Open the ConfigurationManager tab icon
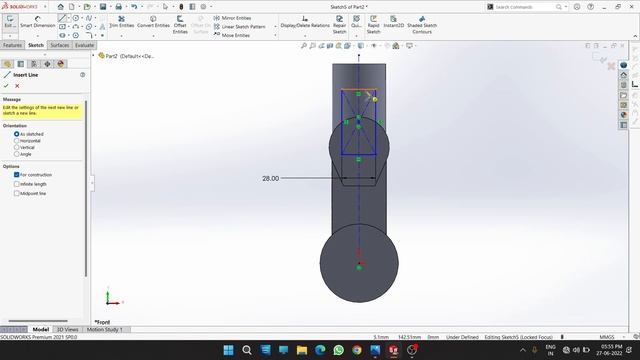Image resolution: width=640 pixels, height=360 pixels. pyautogui.click(x=34, y=64)
